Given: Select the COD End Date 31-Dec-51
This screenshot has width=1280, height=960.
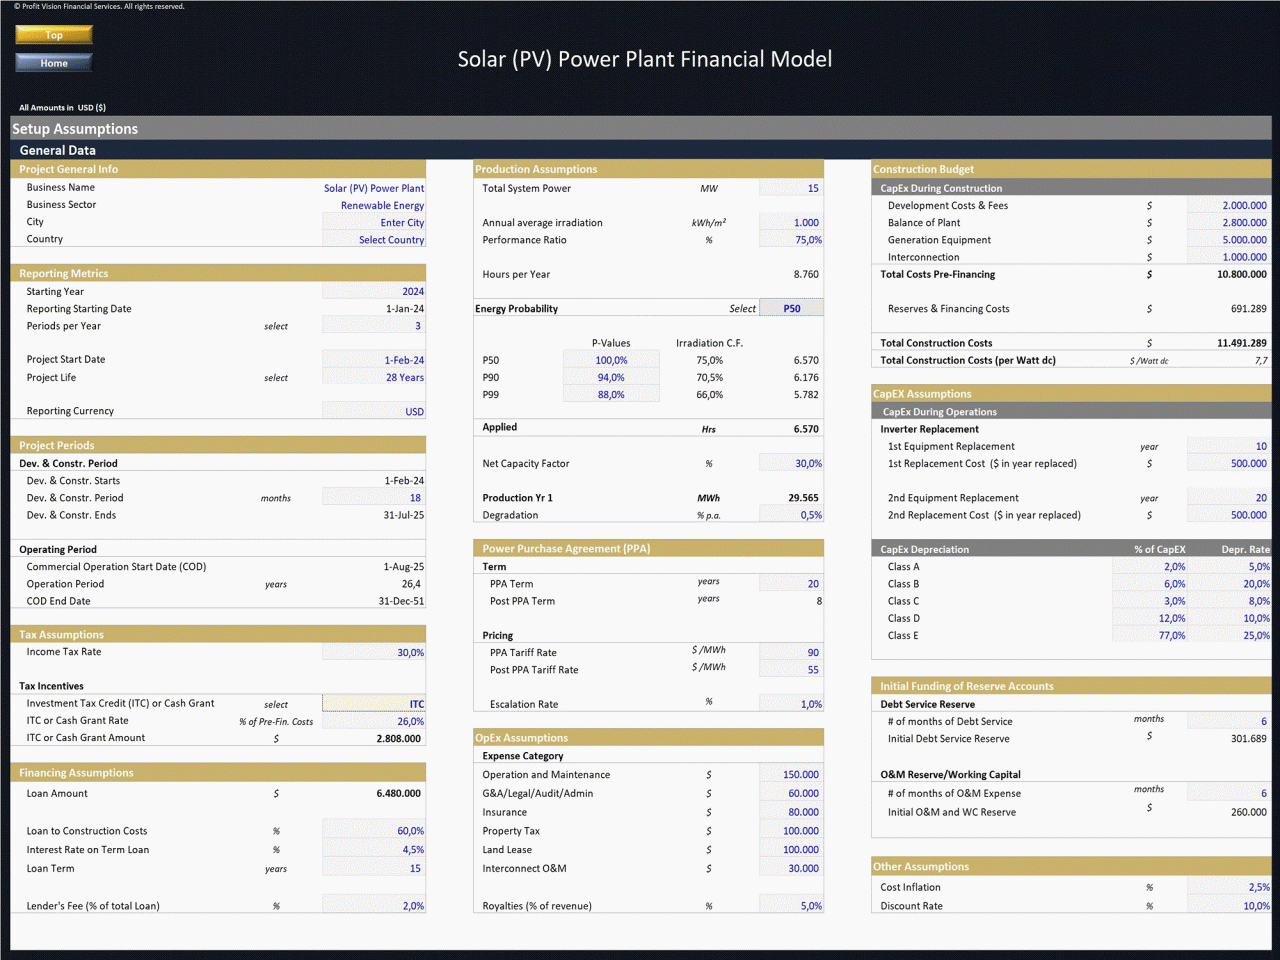Looking at the screenshot, I should [x=401, y=601].
